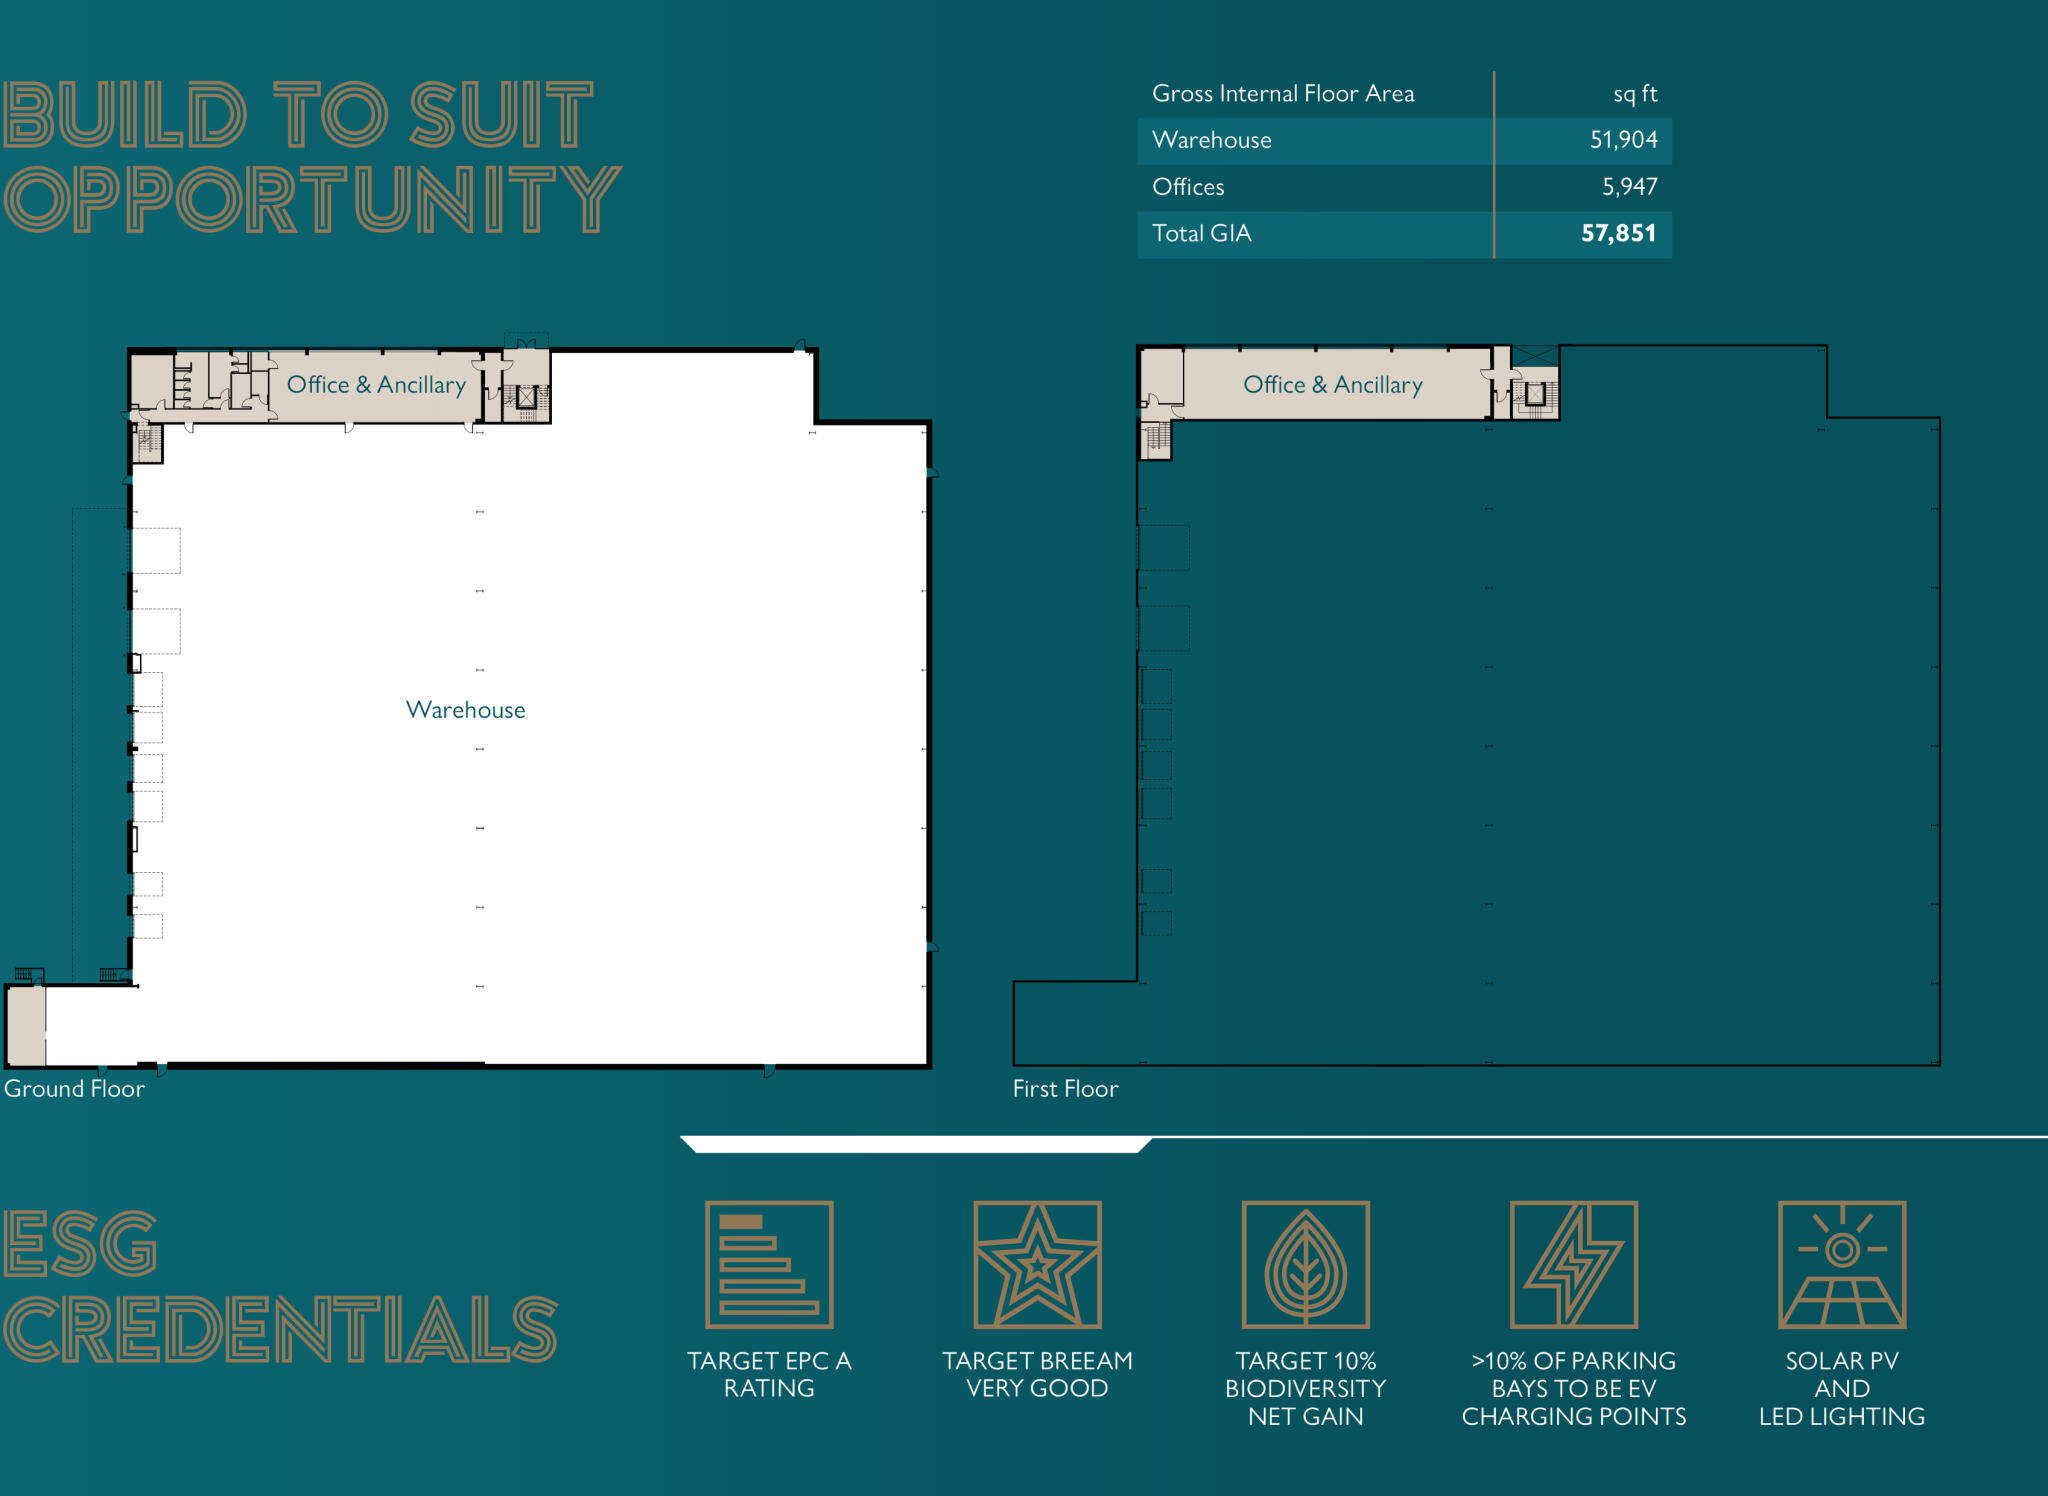2048x1496 pixels.
Task: Click the total area value 57,851
Action: click(x=1619, y=234)
